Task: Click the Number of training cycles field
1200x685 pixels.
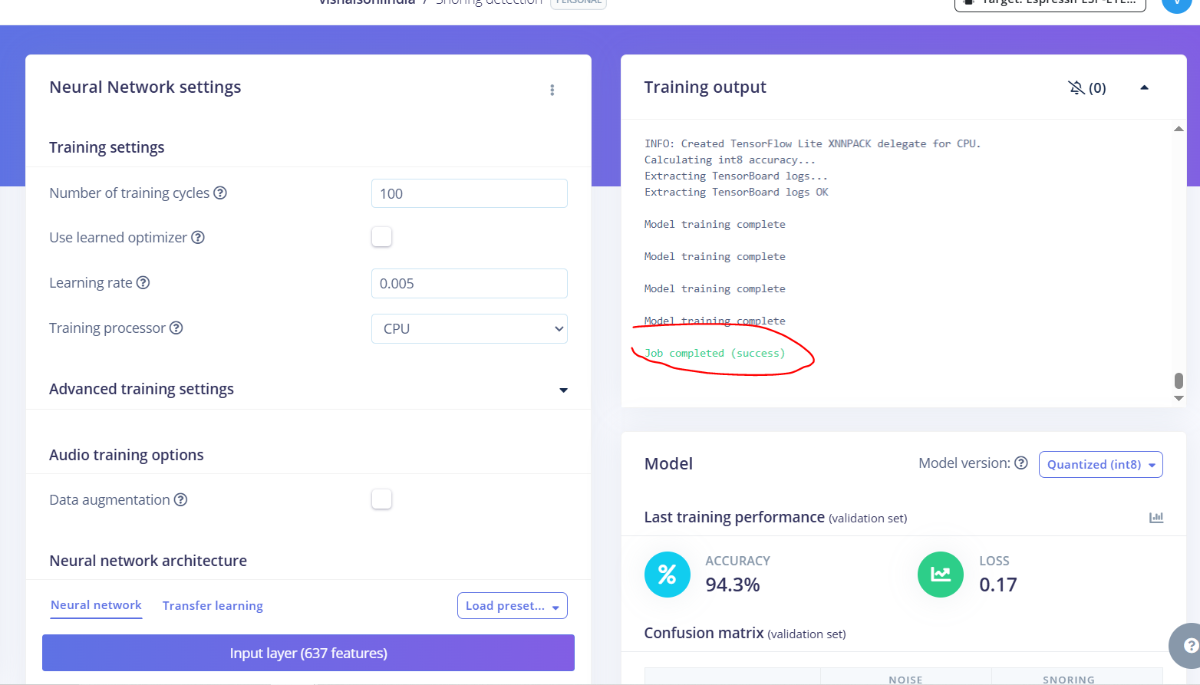Action: coord(469,193)
